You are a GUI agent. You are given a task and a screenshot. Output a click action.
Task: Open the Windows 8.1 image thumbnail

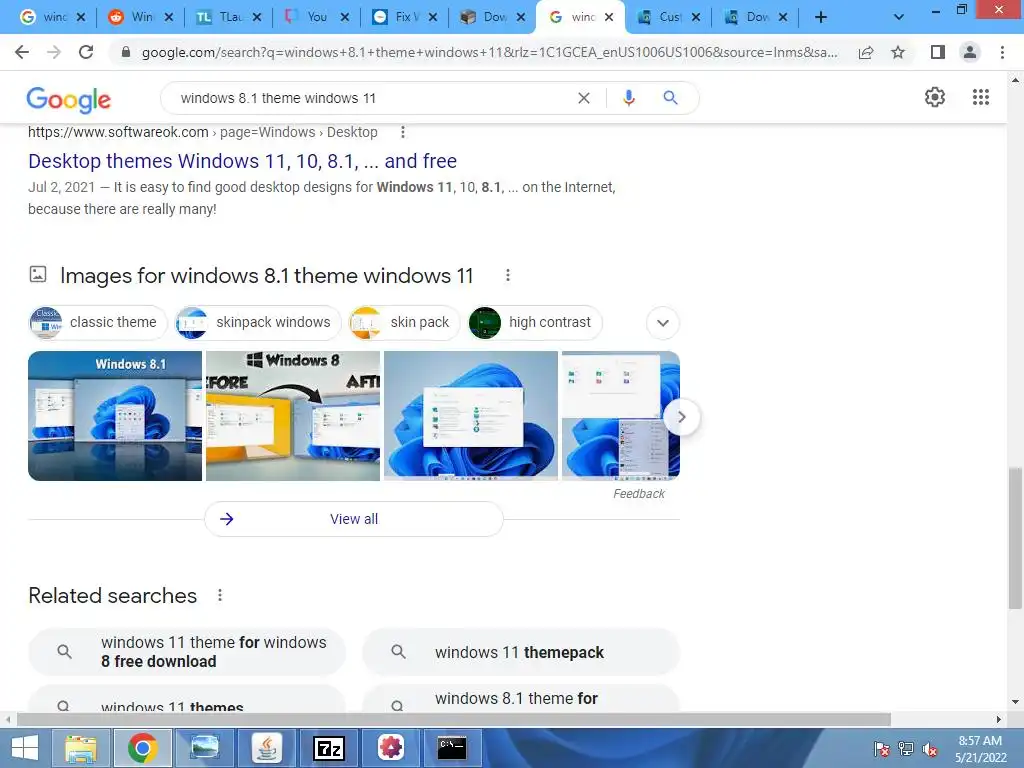[115, 416]
